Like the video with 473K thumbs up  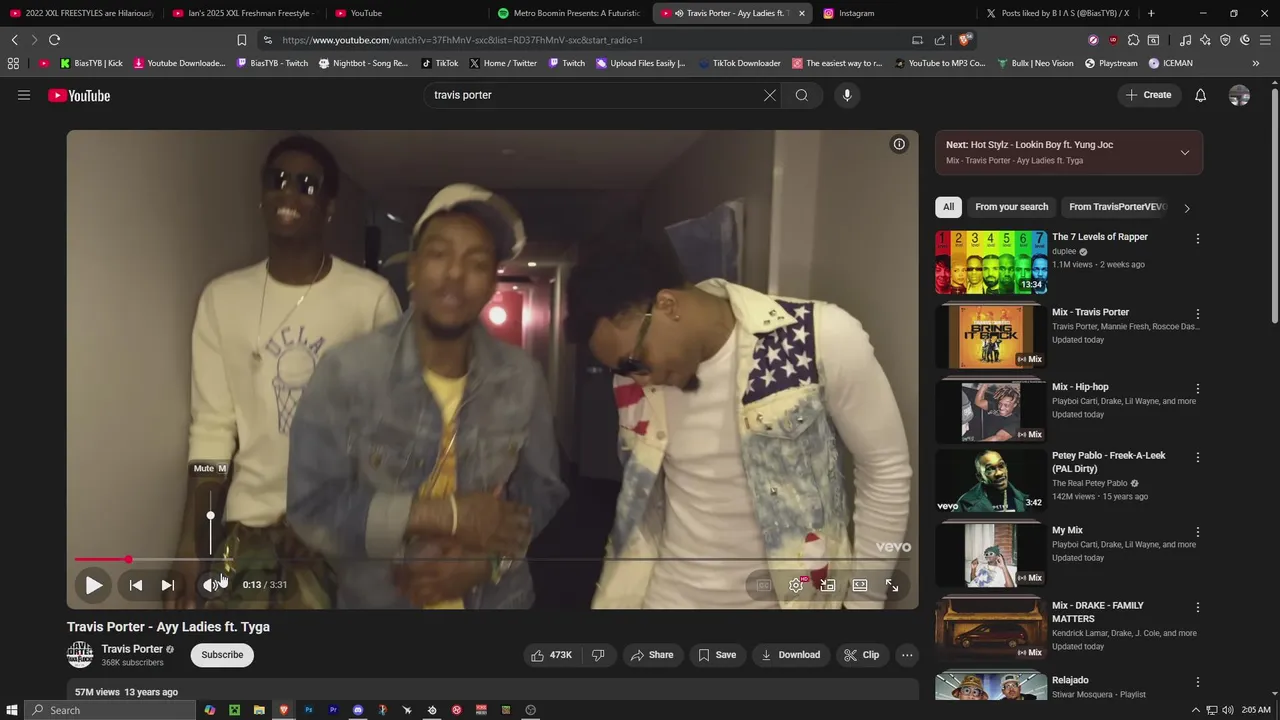551,655
